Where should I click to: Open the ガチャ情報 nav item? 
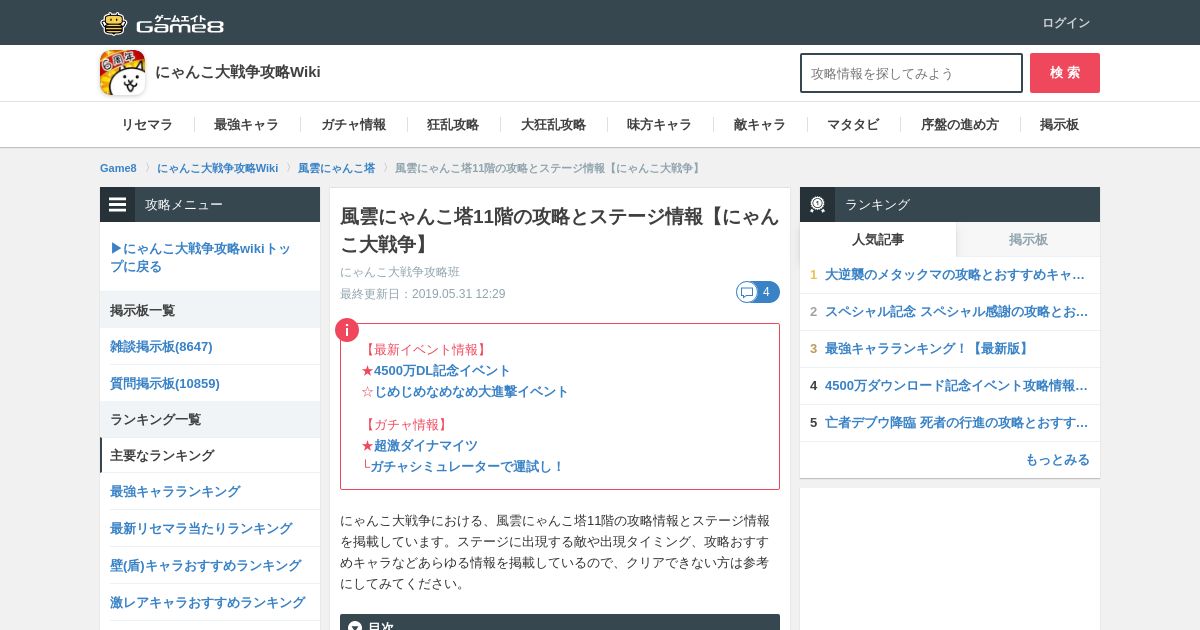pyautogui.click(x=353, y=125)
